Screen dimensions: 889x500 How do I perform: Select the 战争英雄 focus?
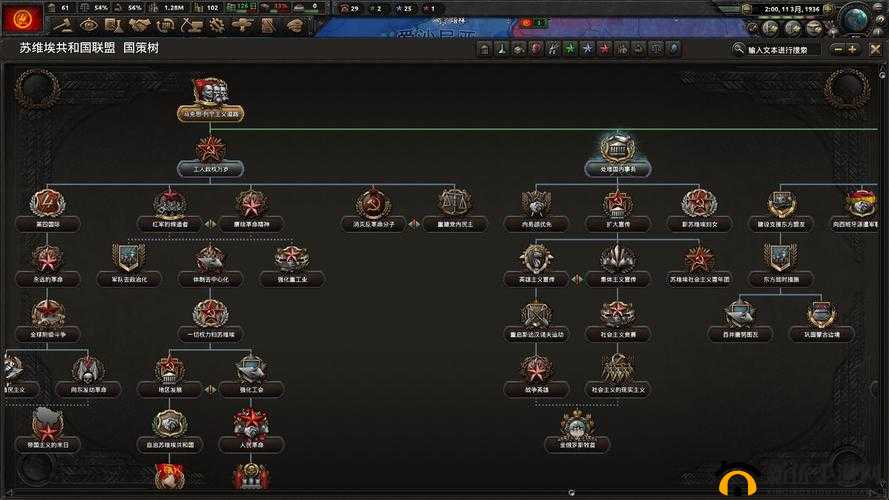tap(536, 375)
